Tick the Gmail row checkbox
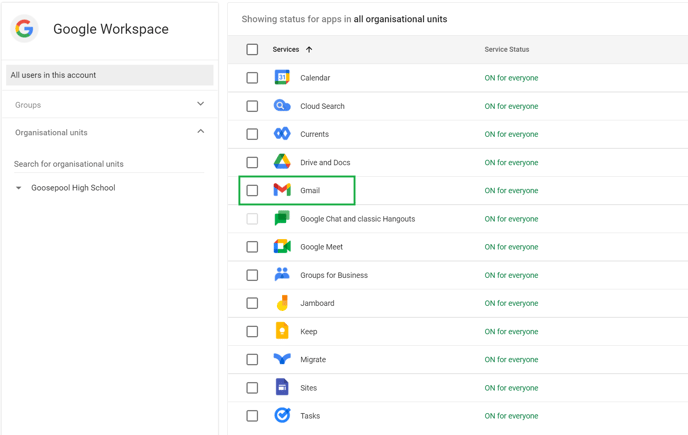Screen dimensions: 688x435 click(x=252, y=191)
